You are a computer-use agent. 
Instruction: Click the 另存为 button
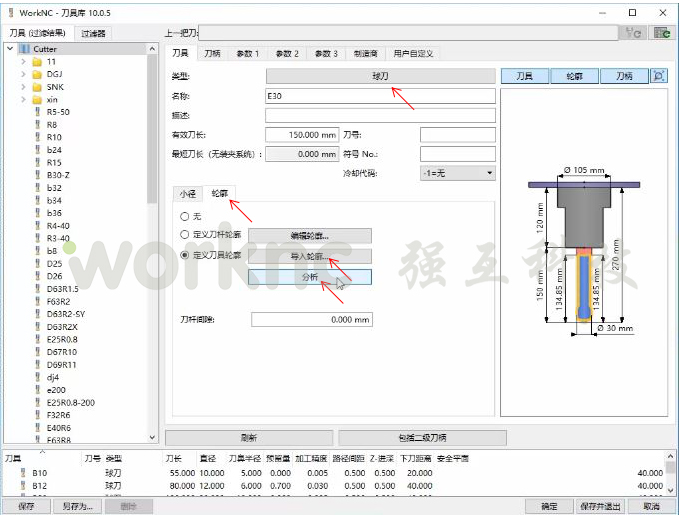pos(77,506)
